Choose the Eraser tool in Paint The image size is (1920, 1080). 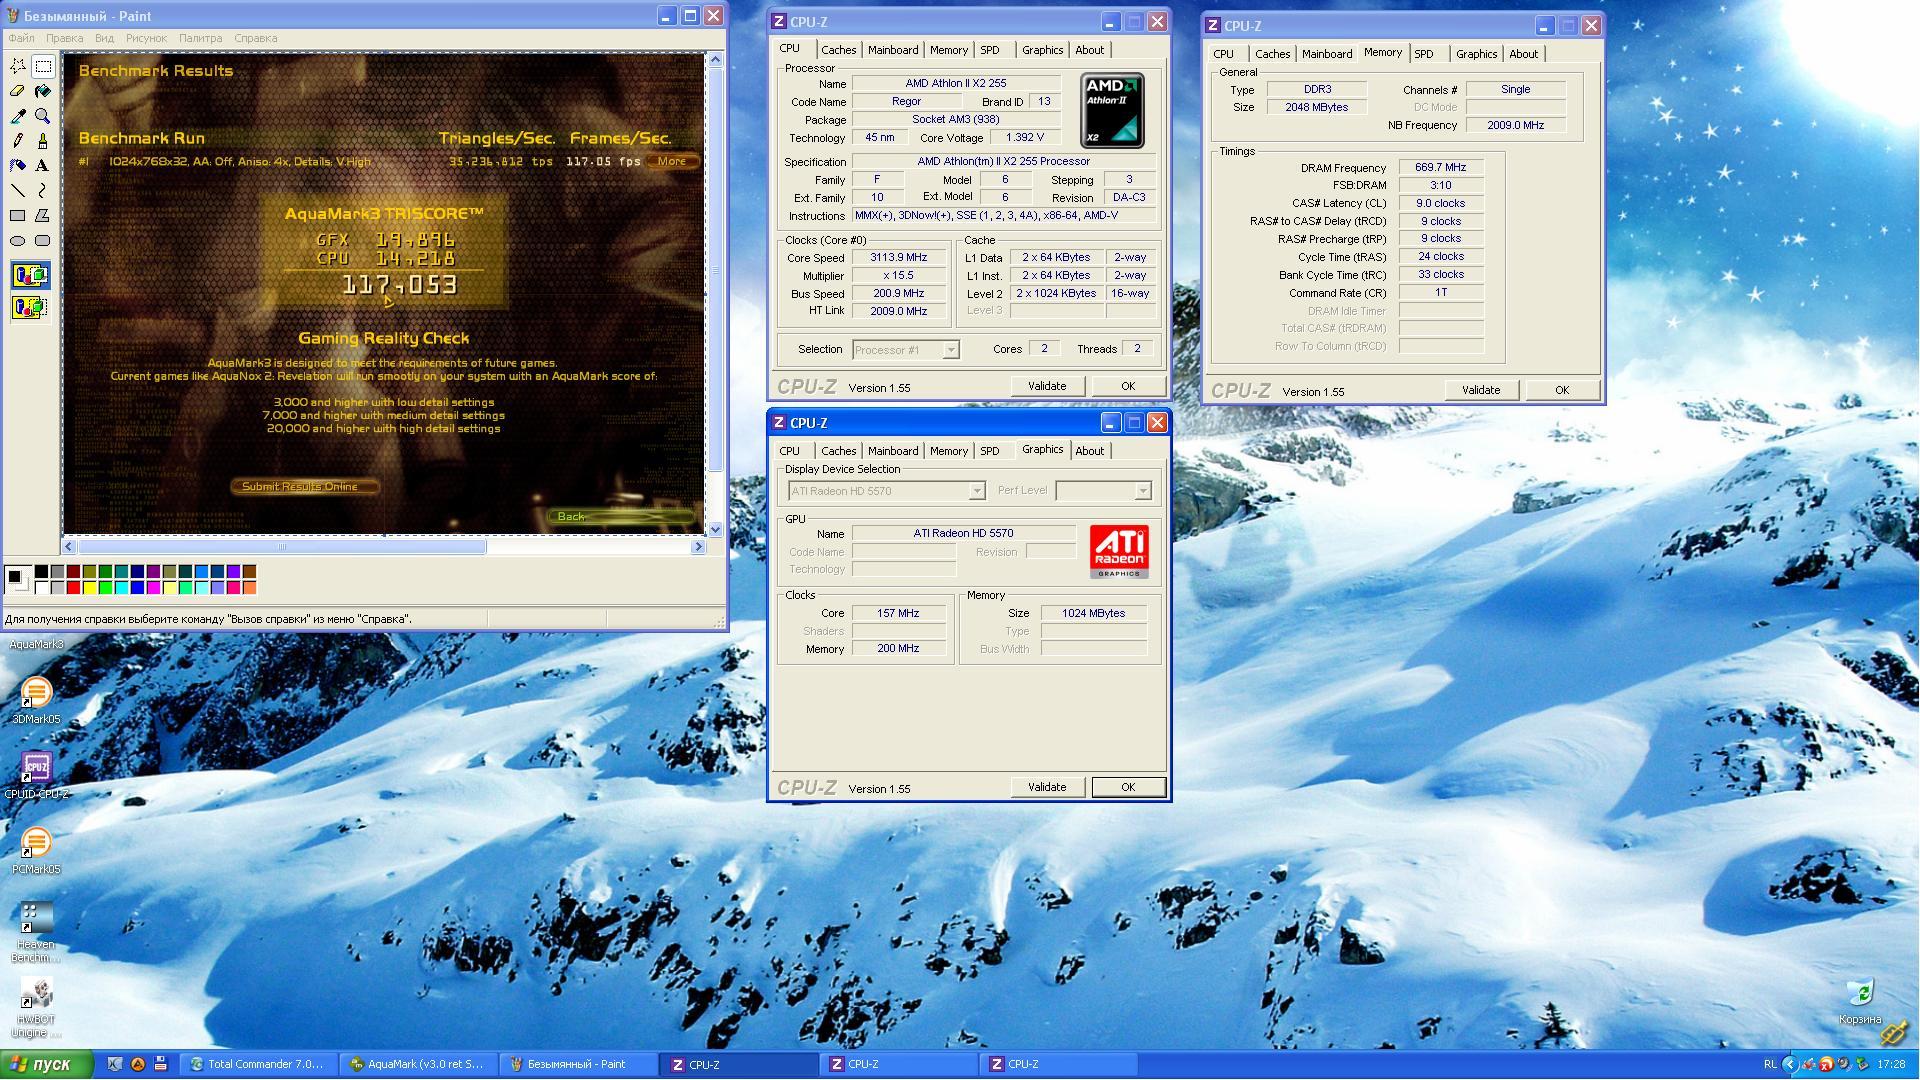[x=18, y=91]
